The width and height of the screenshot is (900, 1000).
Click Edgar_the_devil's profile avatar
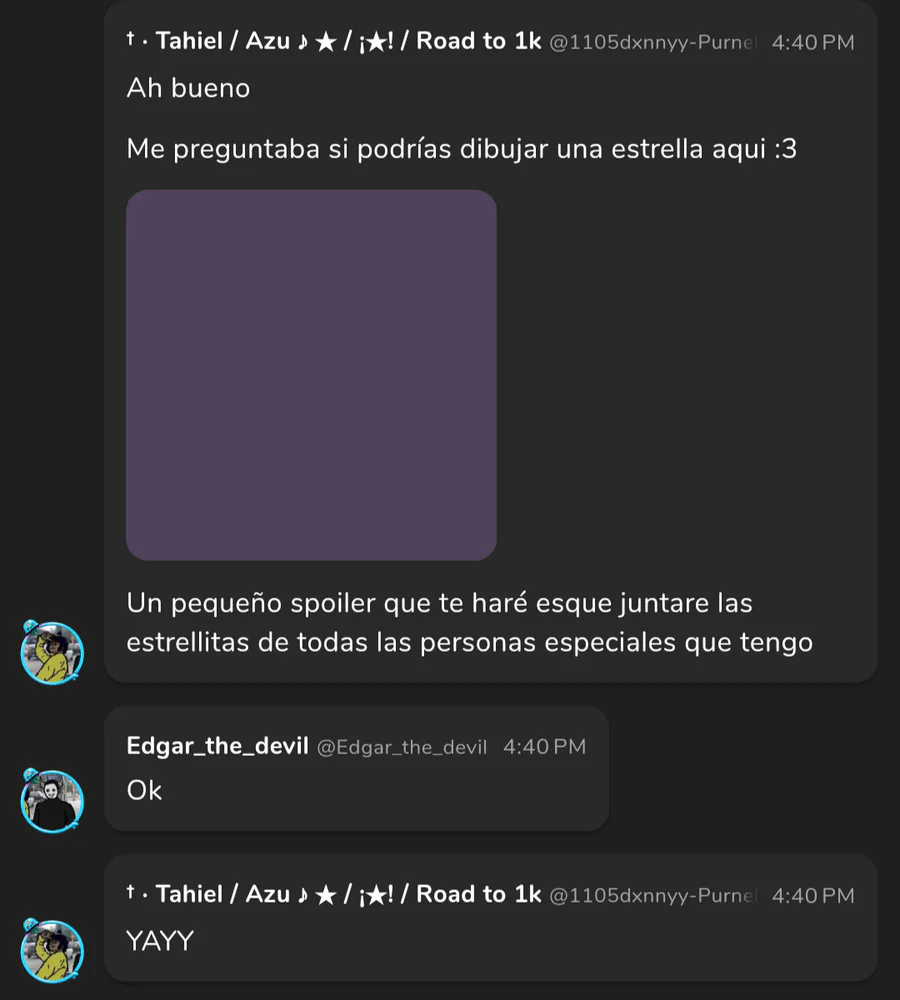click(x=52, y=801)
